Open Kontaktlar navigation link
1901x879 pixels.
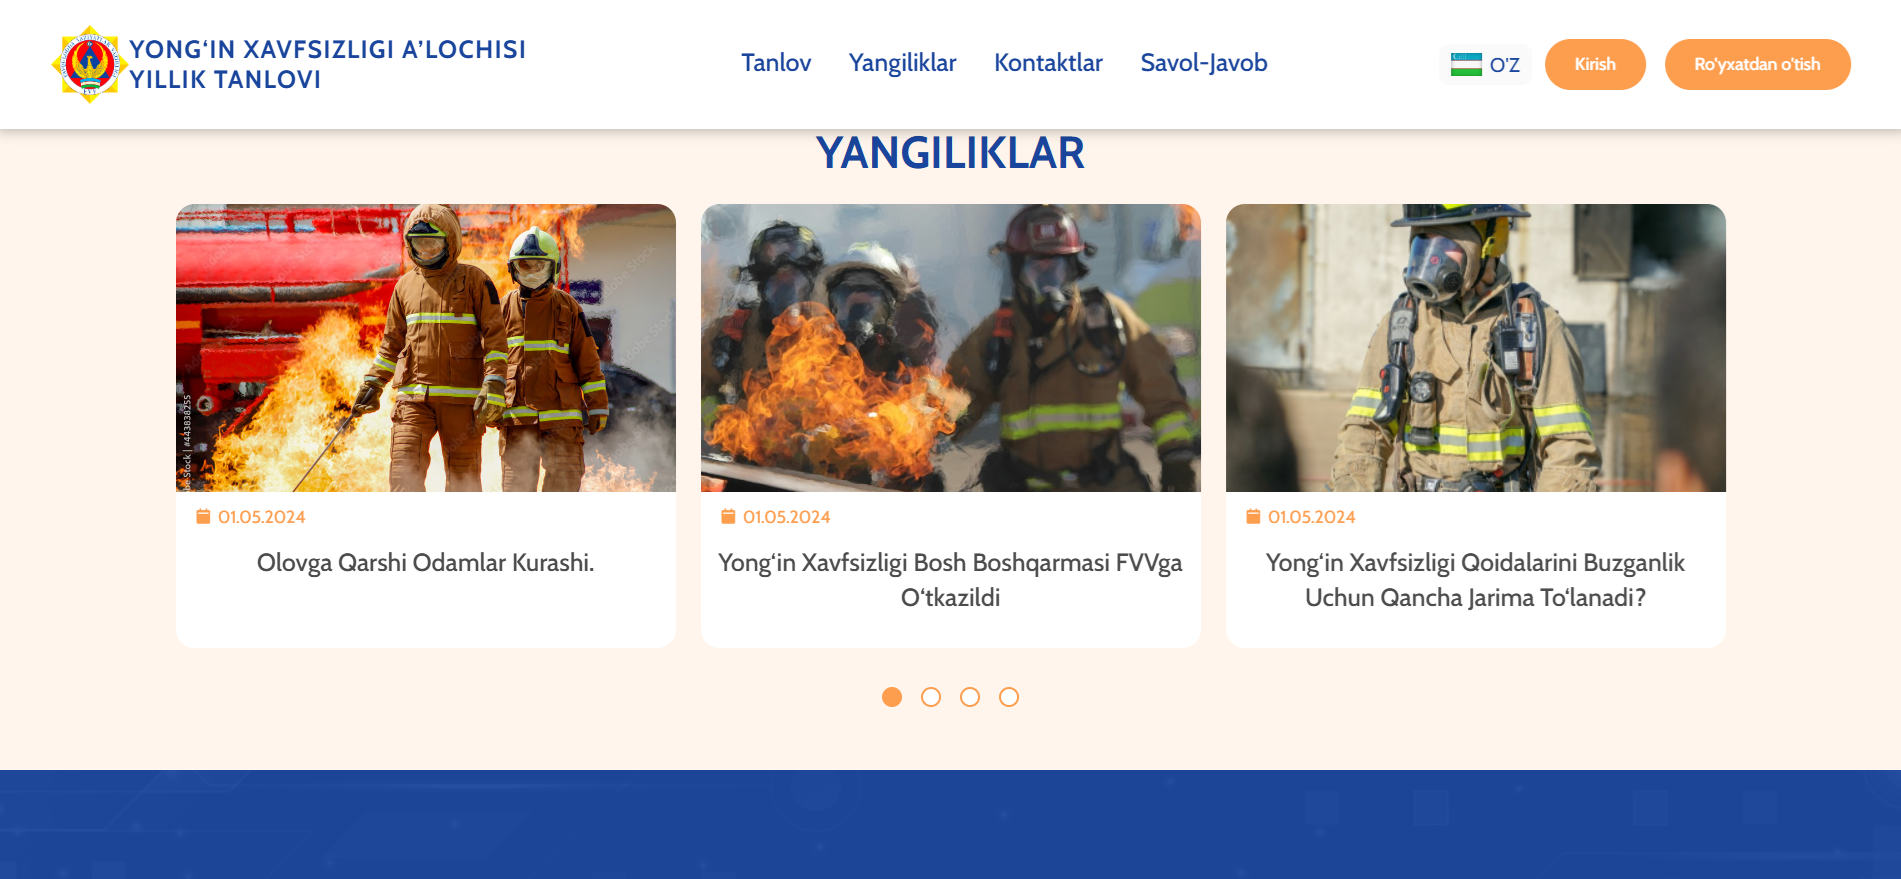click(x=1048, y=63)
